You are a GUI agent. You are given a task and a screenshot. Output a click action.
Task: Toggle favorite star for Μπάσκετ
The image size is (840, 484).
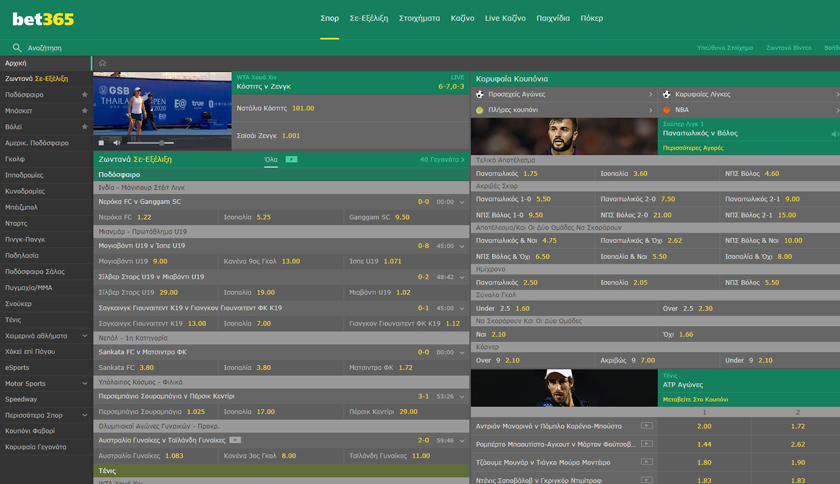(x=84, y=110)
